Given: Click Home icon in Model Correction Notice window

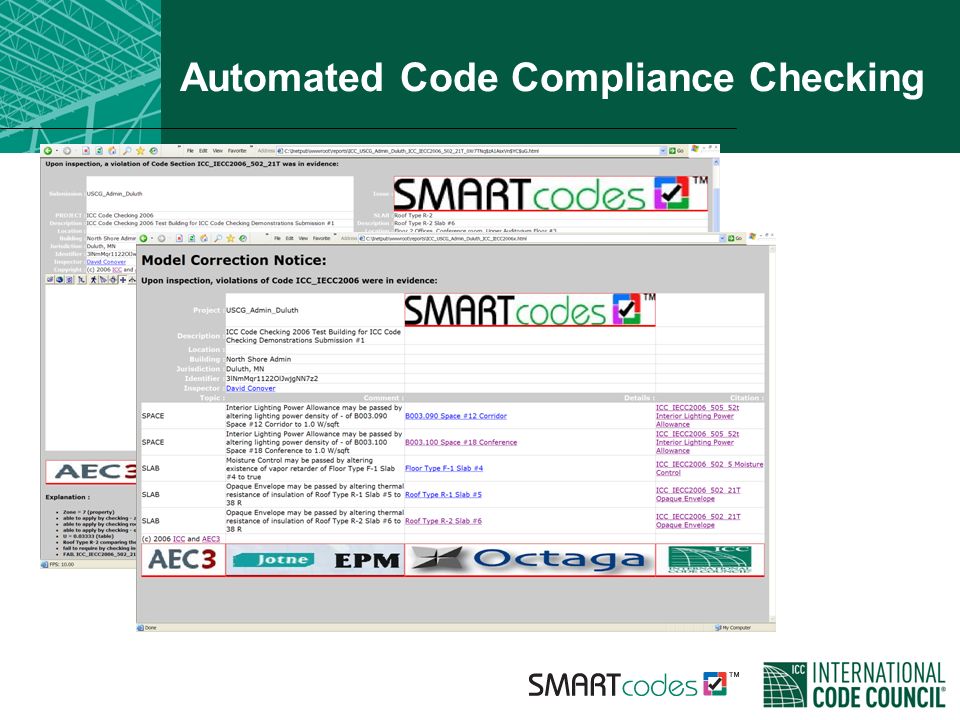Looking at the screenshot, I should (x=204, y=238).
